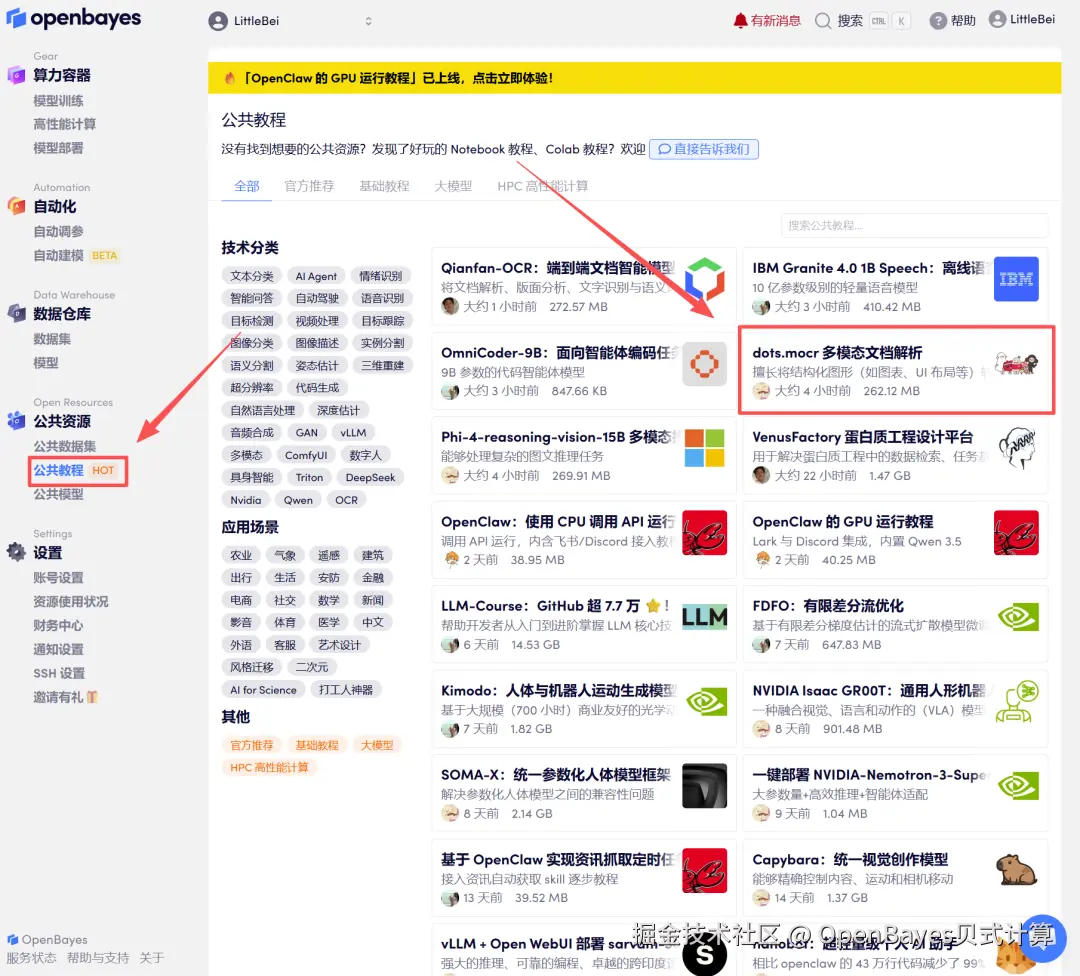The image size is (1080, 976).
Task: Select the 基础教程 tab
Action: point(384,186)
